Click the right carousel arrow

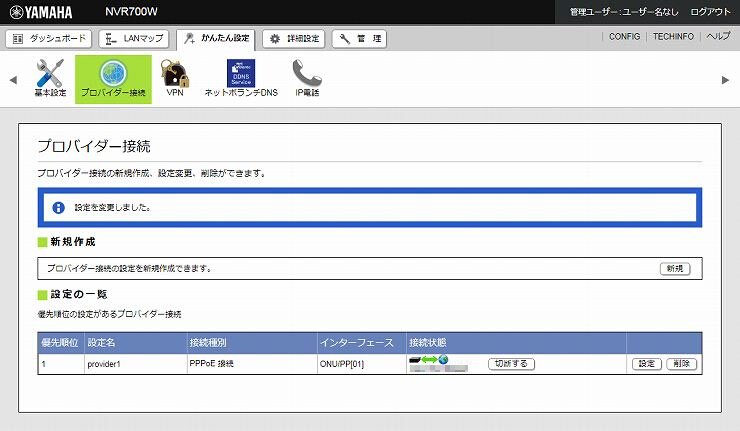pos(725,80)
